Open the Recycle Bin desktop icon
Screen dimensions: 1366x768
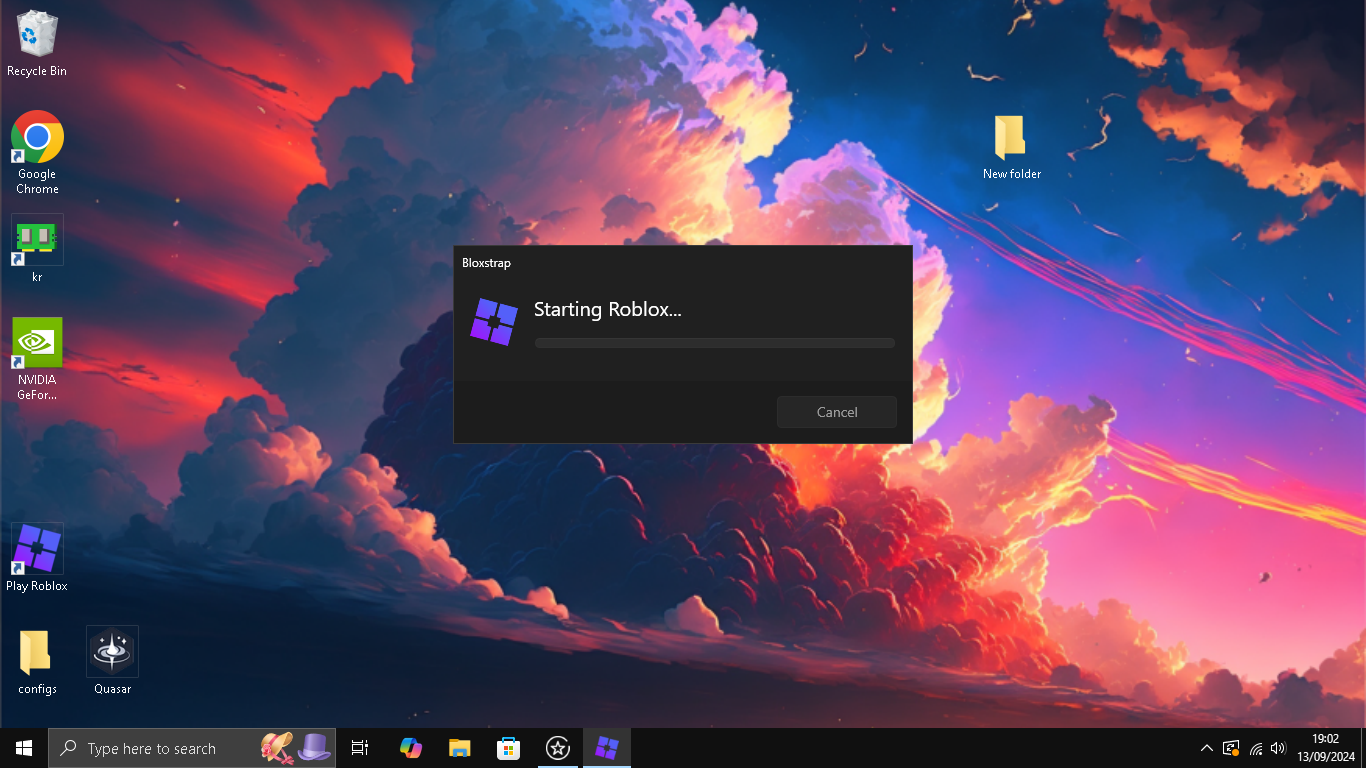[37, 44]
